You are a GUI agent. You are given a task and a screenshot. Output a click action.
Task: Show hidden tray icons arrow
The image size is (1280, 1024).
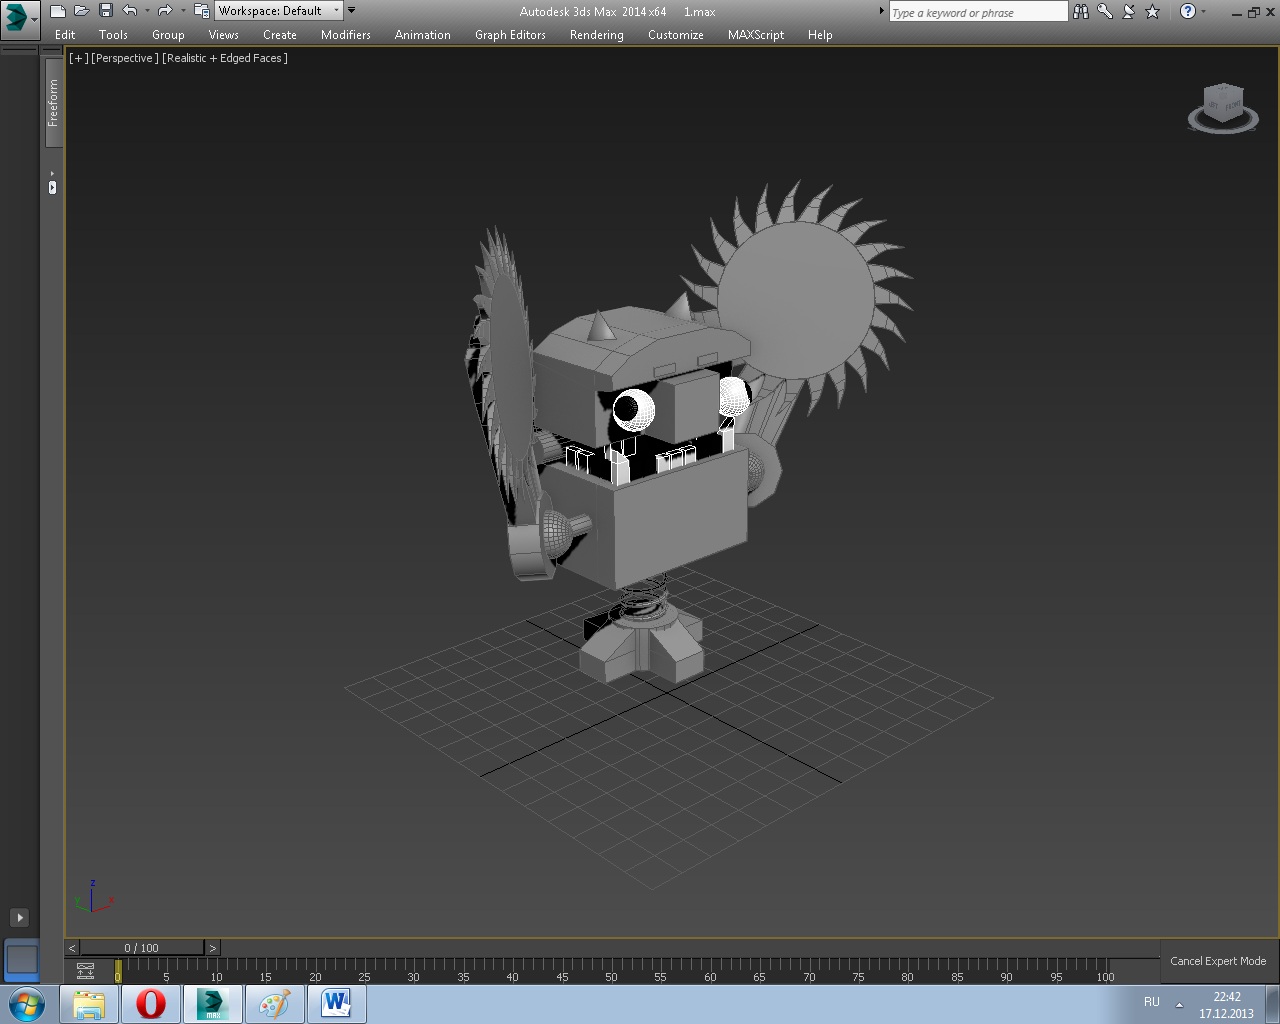tap(1179, 1005)
